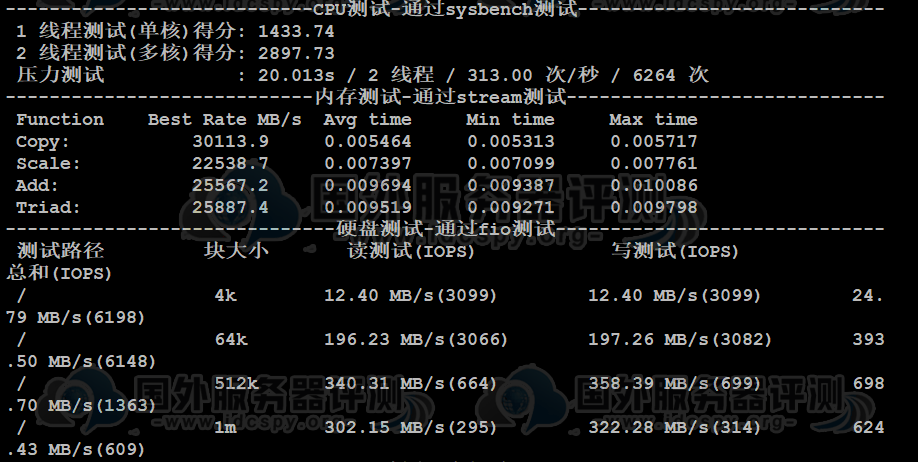918x462 pixels.
Task: Click the Triad: row label
Action: [48, 208]
